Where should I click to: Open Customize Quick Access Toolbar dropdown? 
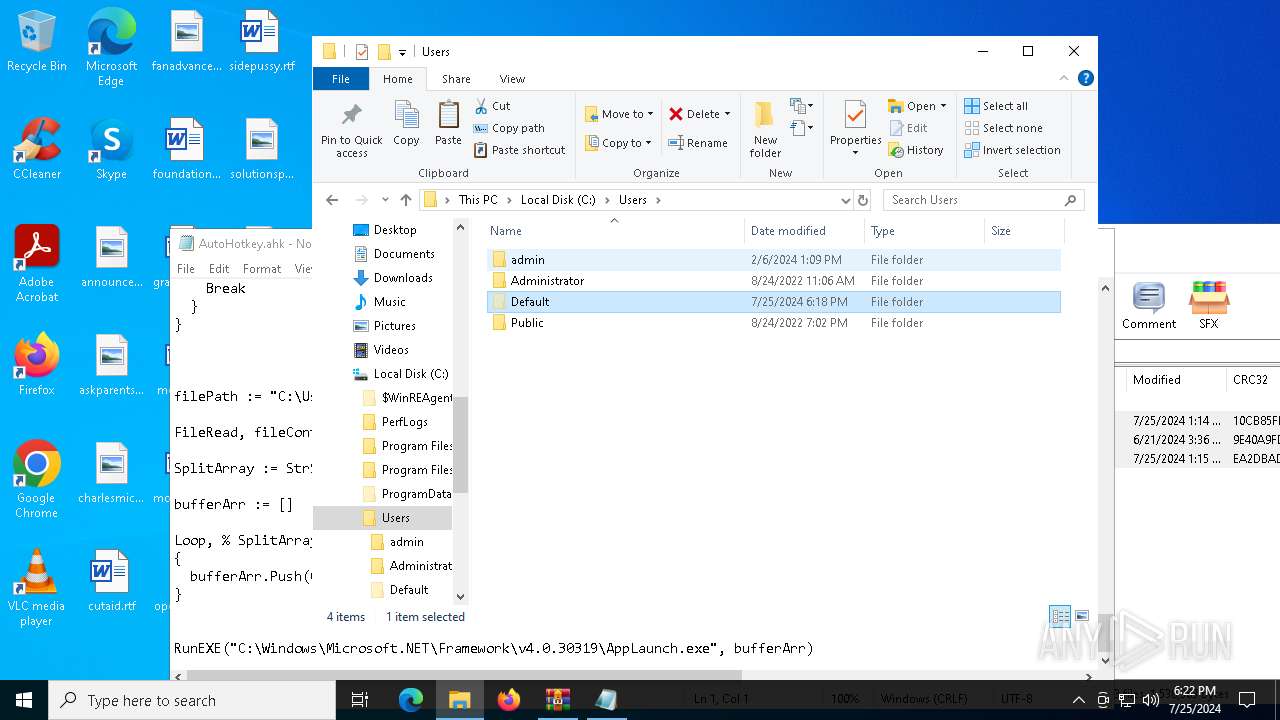coord(402,52)
